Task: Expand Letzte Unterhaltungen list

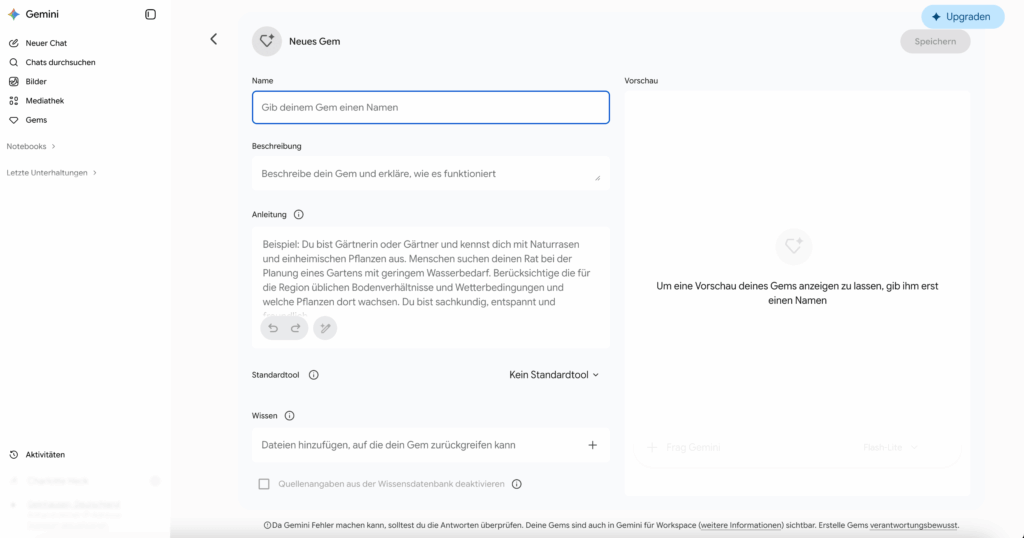Action: pos(52,173)
